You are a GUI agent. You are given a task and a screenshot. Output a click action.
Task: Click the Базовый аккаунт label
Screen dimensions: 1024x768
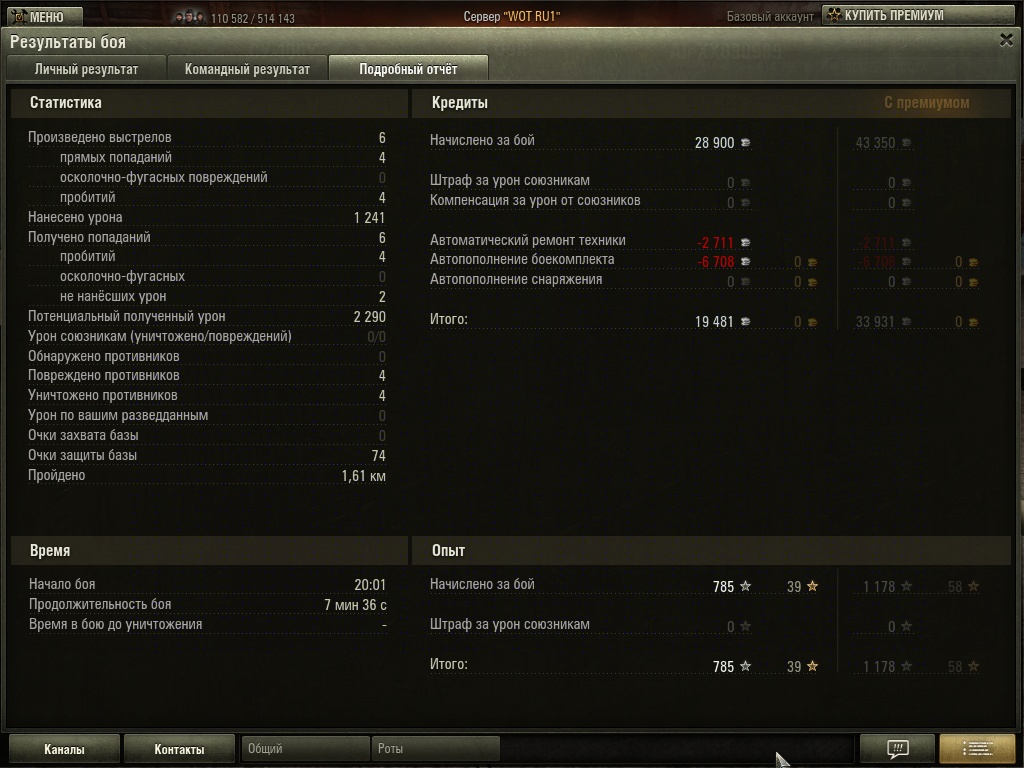tap(770, 17)
